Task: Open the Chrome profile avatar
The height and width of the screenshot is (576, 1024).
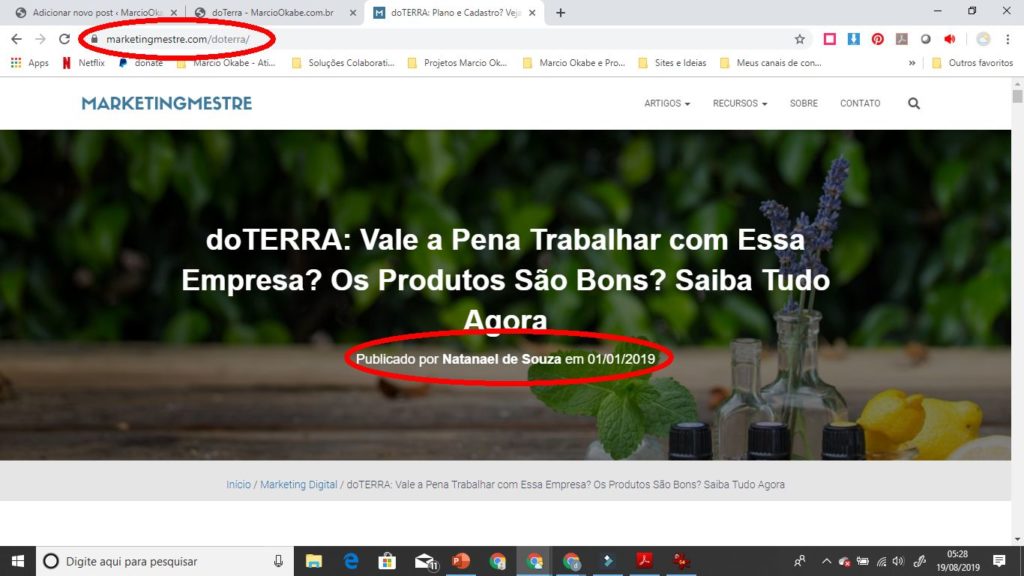Action: (983, 39)
